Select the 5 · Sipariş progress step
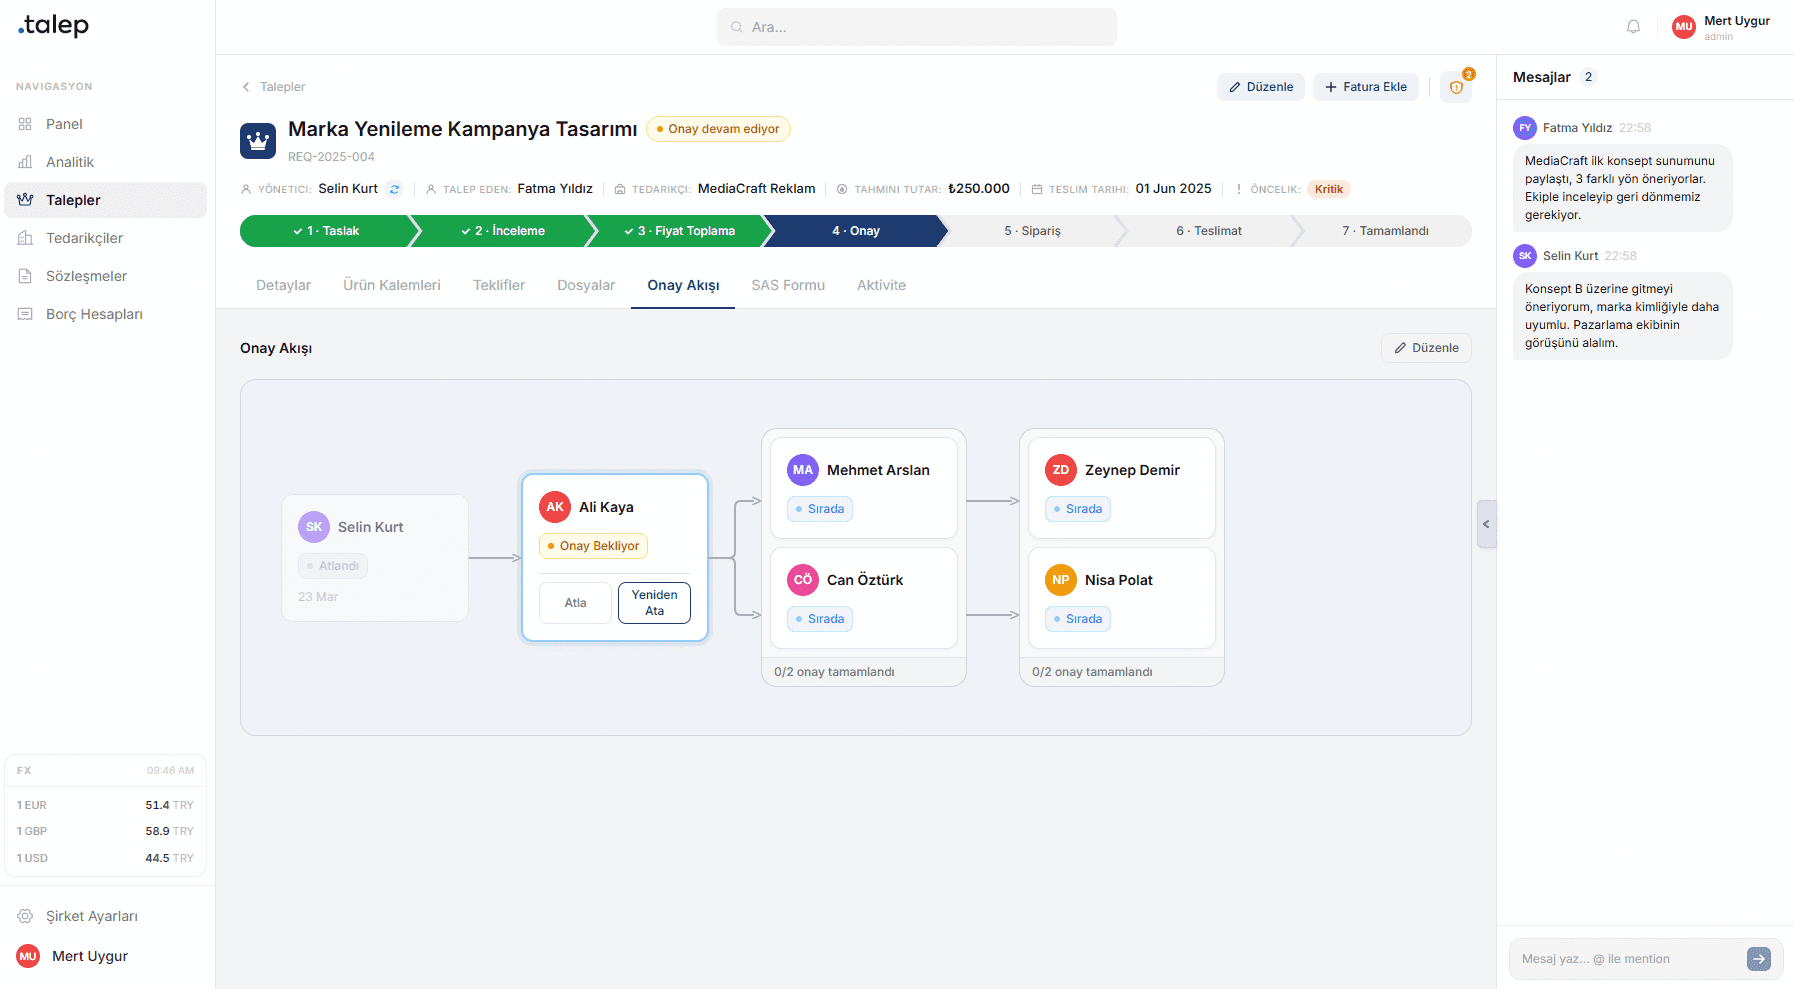Image resolution: width=1794 pixels, height=989 pixels. (1032, 231)
